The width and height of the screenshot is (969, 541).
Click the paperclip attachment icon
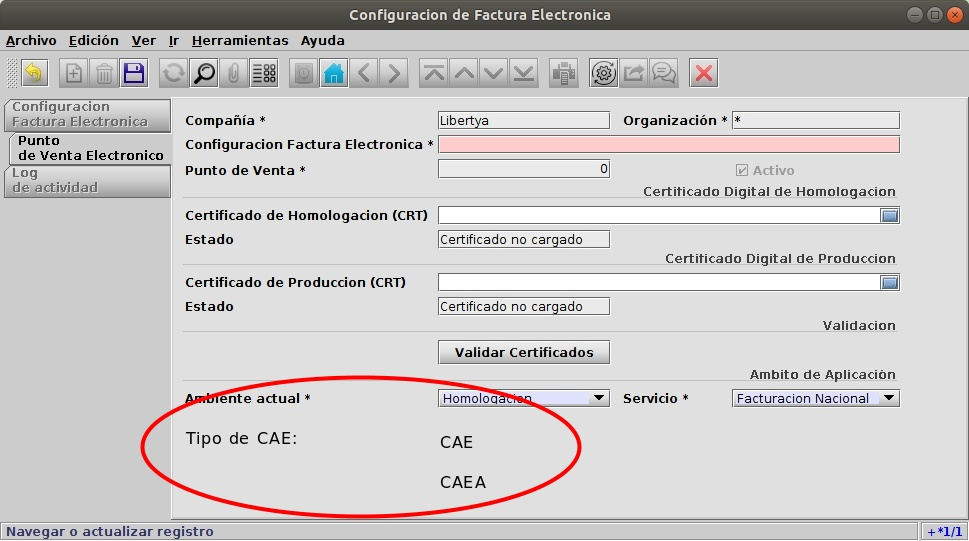coord(234,74)
